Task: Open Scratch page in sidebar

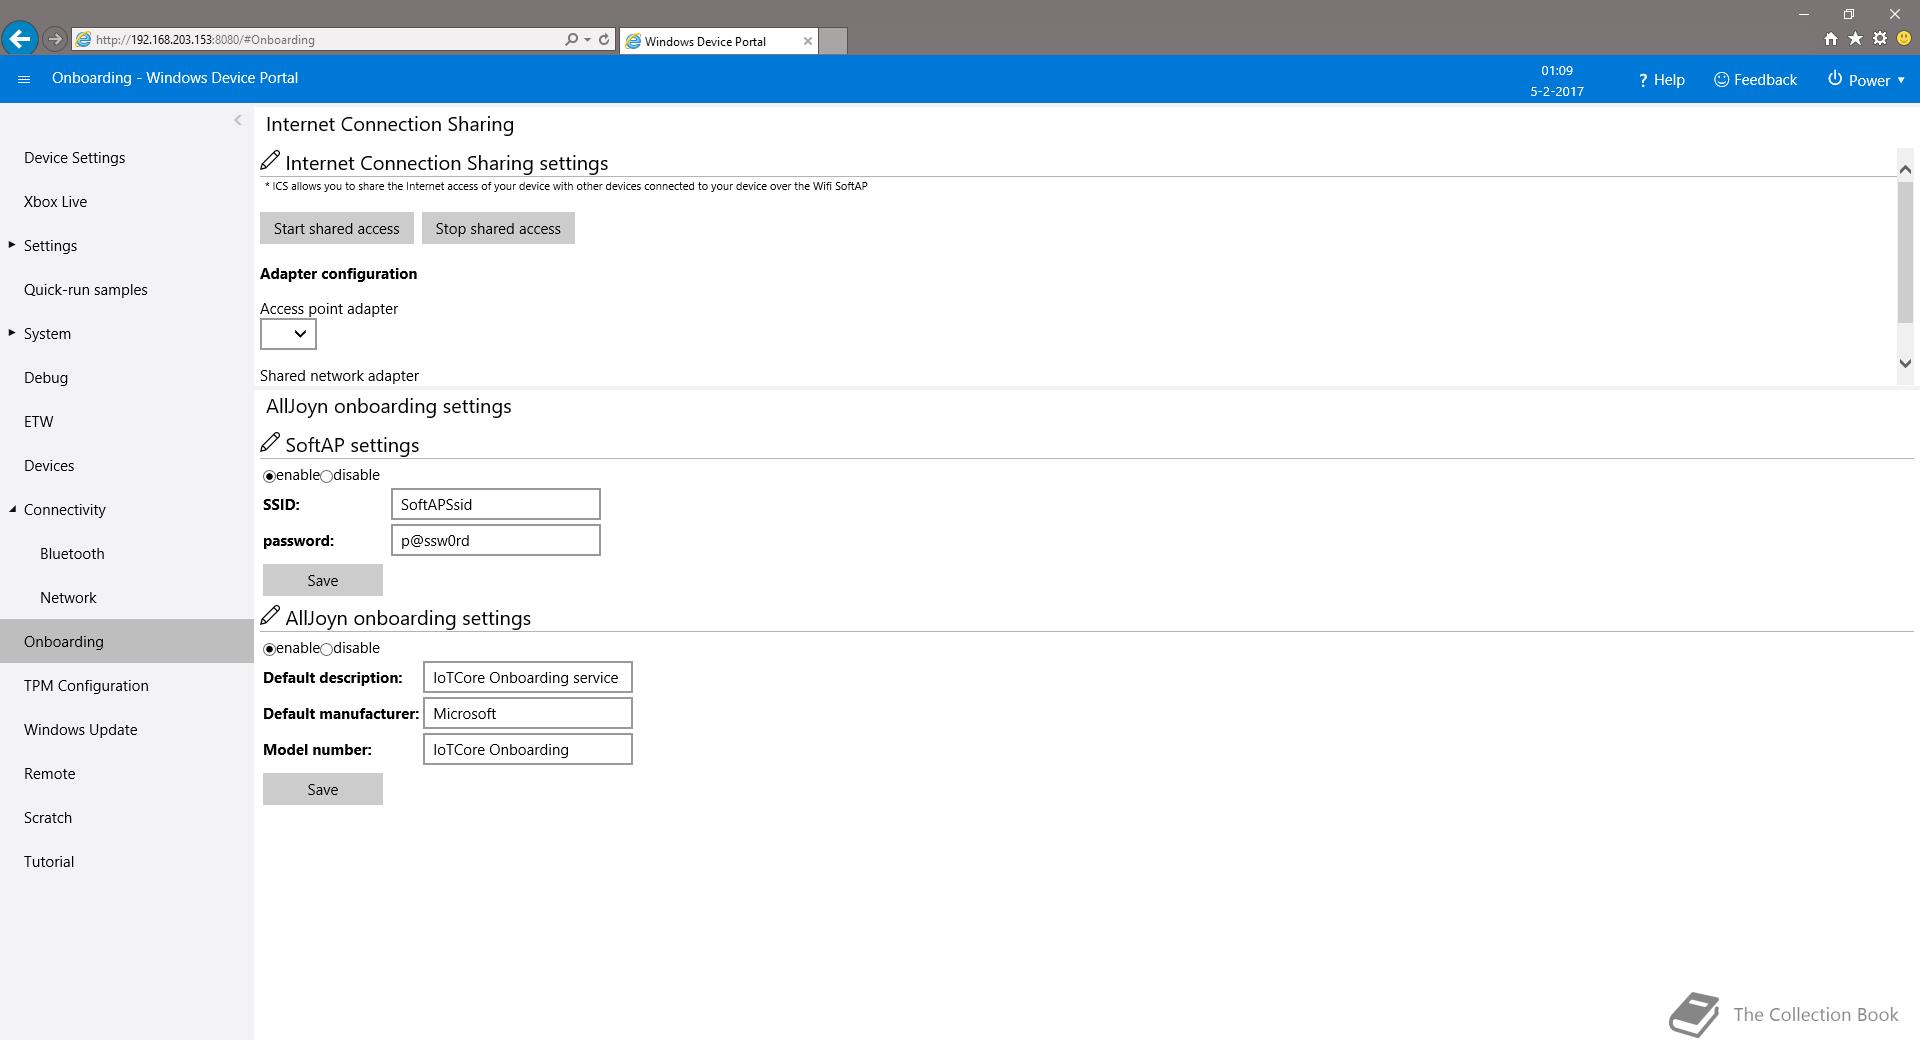Action: 48,818
